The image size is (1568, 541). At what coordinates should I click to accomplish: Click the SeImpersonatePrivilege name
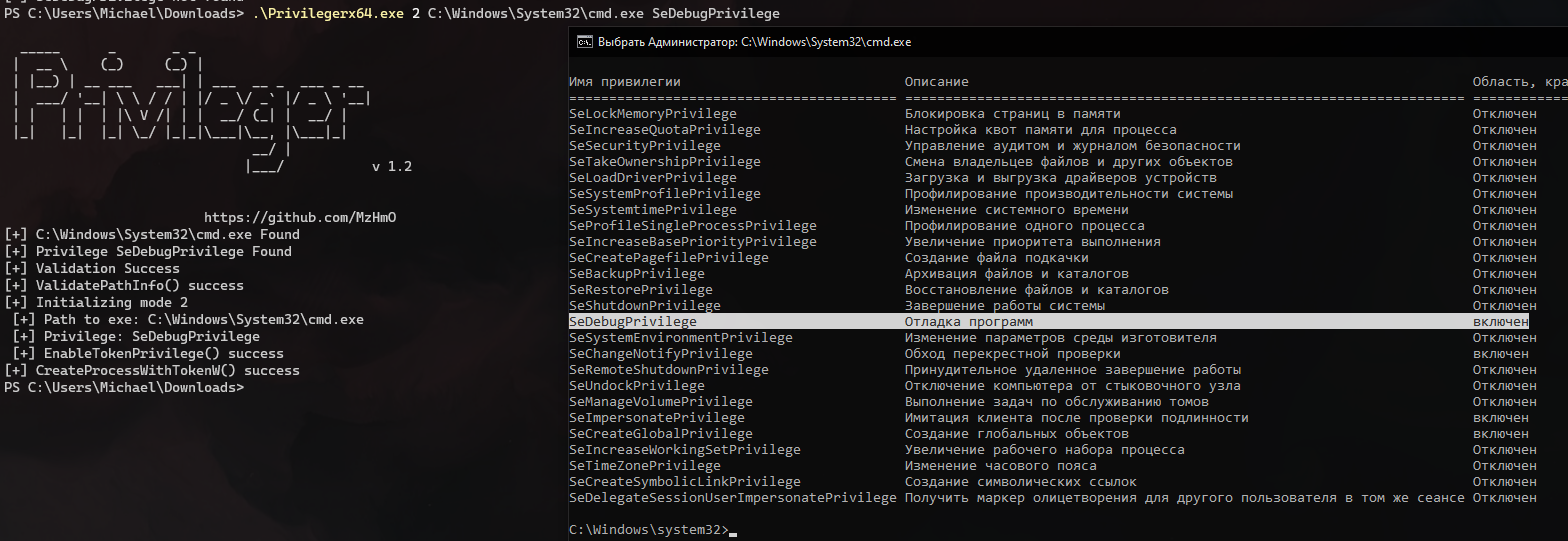(x=657, y=418)
